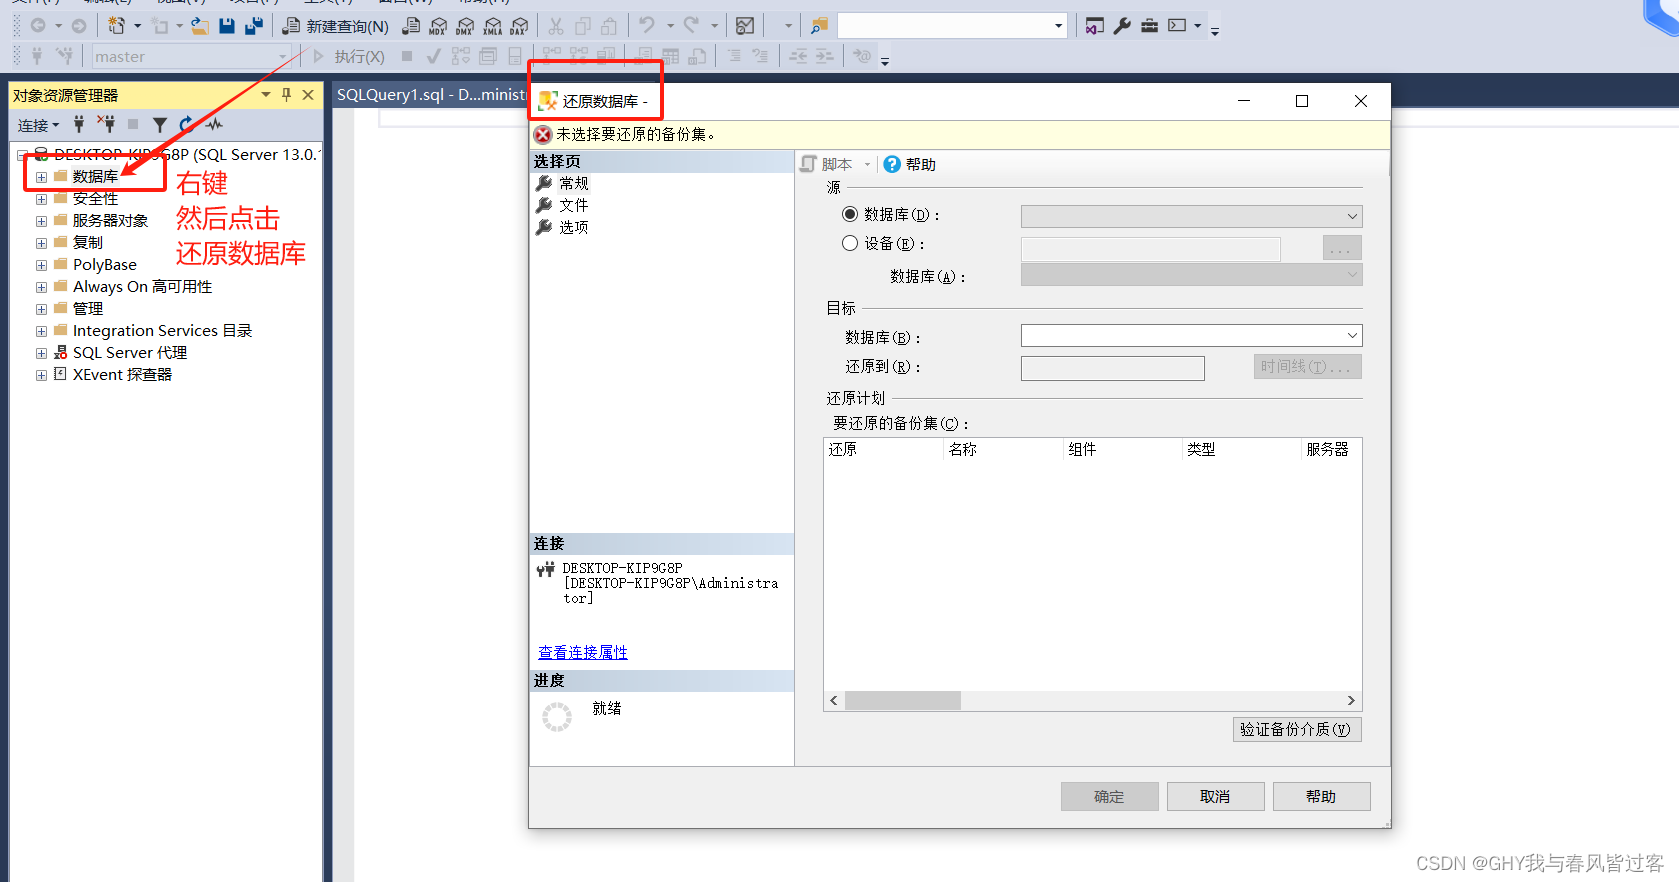Select the XEvent 探查器 tree item
Viewport: 1679px width, 882px height.
click(x=122, y=375)
